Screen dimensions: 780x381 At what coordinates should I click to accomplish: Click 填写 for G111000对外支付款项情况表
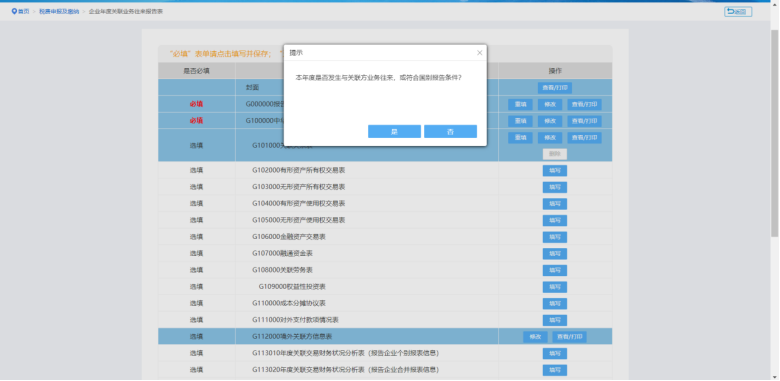tap(555, 320)
